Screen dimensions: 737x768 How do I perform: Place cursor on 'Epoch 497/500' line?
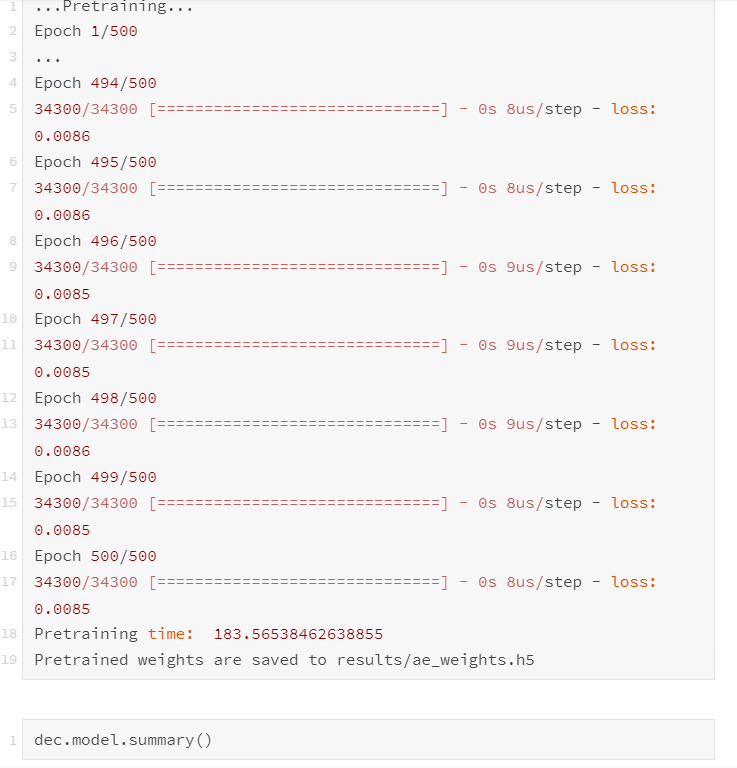pos(95,319)
